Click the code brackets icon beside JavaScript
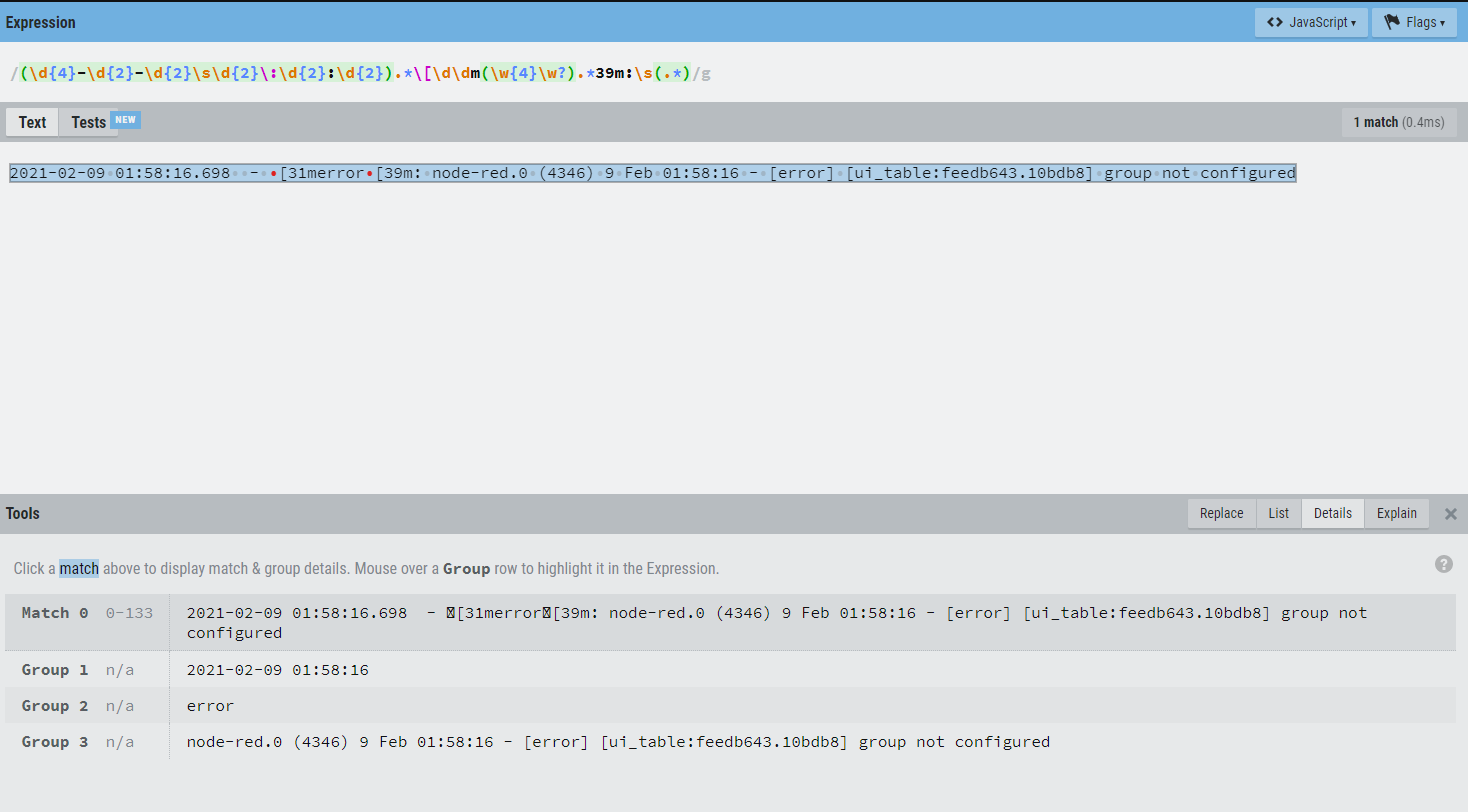 (1274, 22)
